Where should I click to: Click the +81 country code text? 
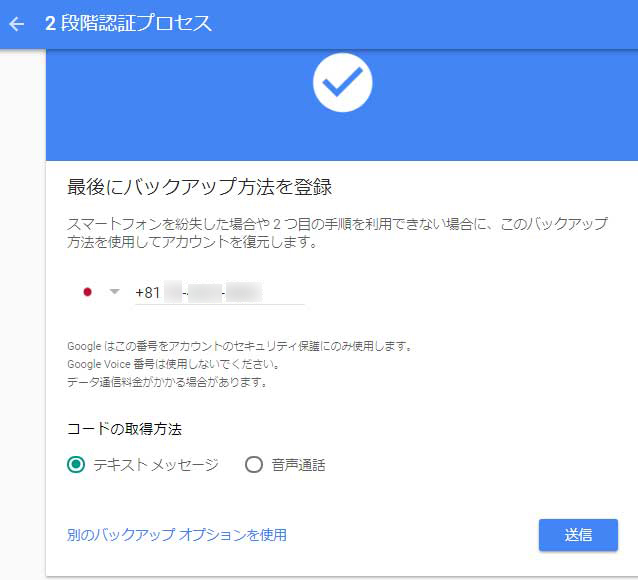pos(147,292)
